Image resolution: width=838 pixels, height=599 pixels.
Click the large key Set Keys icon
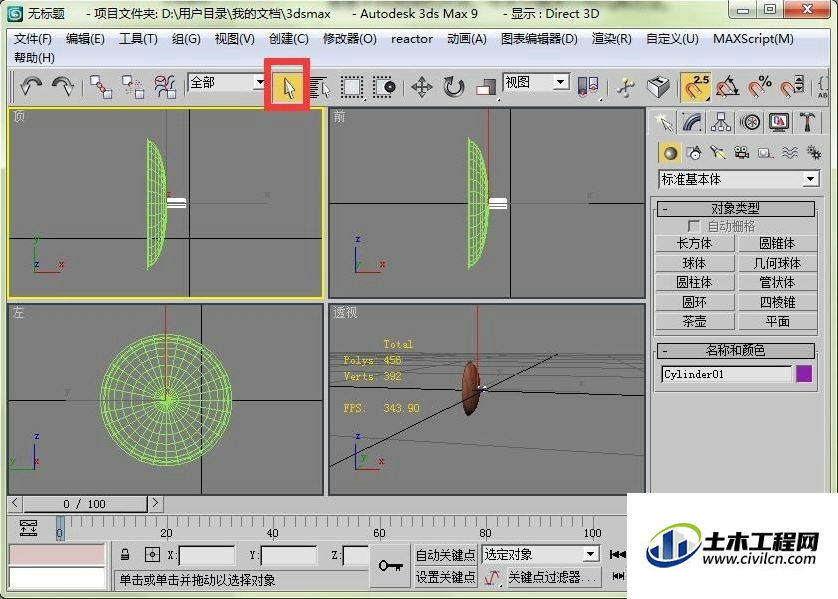pyautogui.click(x=391, y=565)
